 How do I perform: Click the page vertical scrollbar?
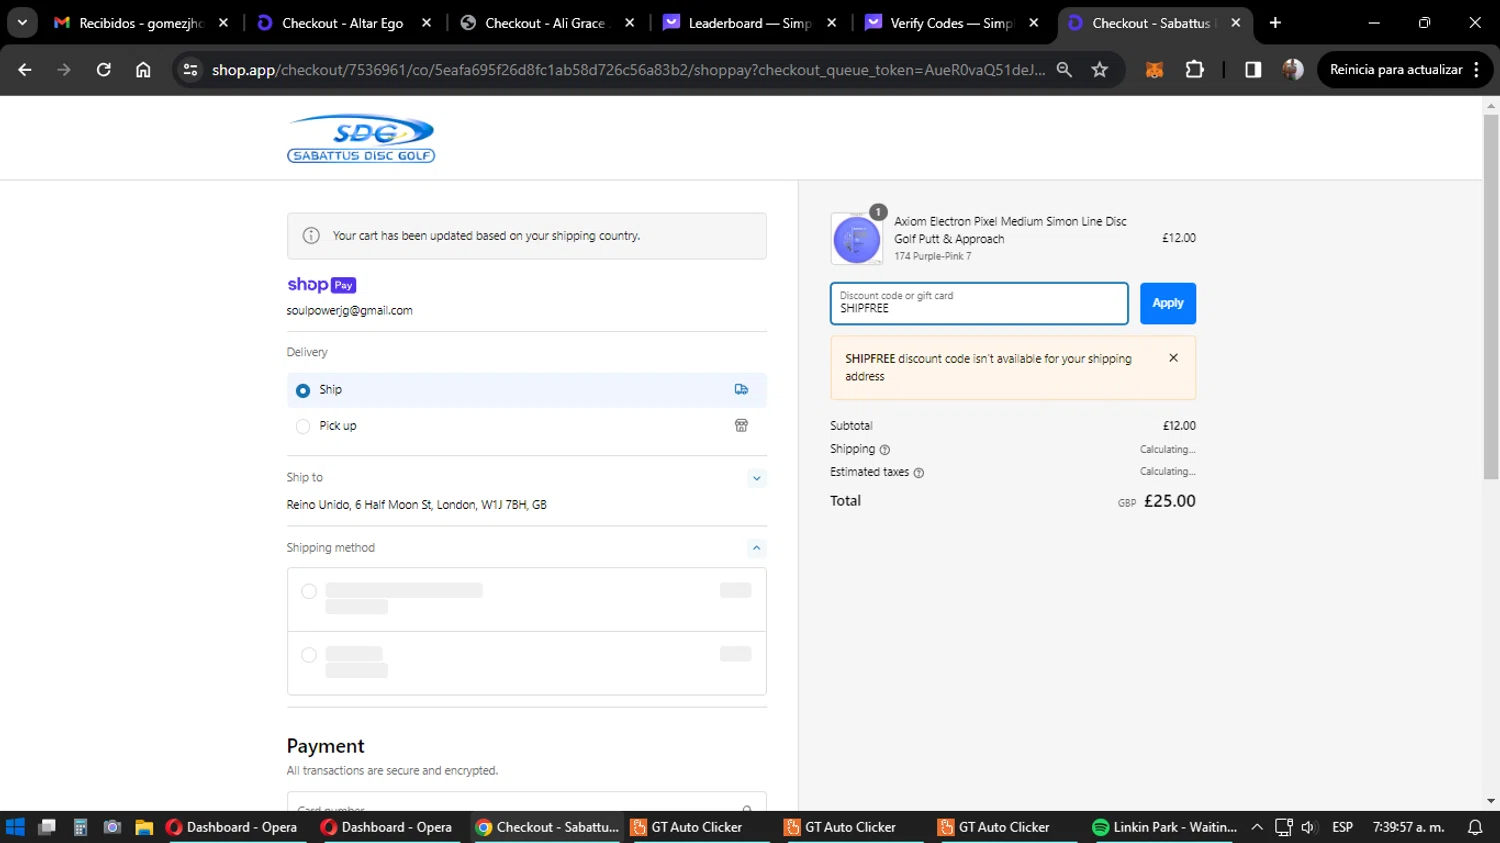(x=1491, y=297)
